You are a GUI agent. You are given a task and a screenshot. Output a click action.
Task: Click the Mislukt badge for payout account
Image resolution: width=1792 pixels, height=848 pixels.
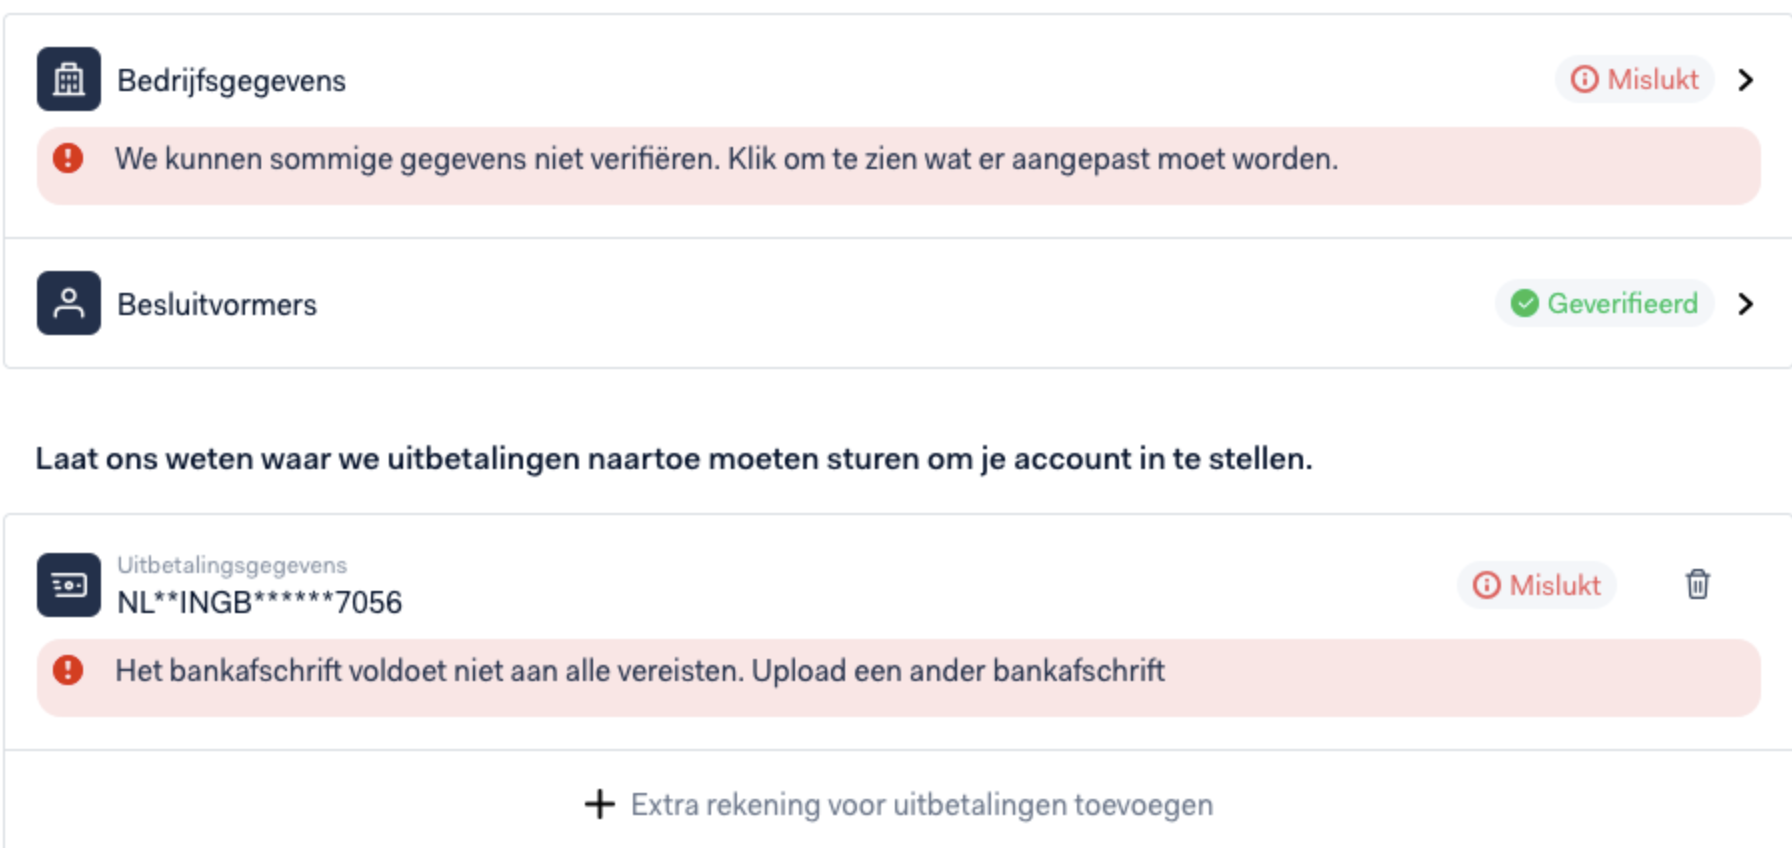pyautogui.click(x=1537, y=585)
